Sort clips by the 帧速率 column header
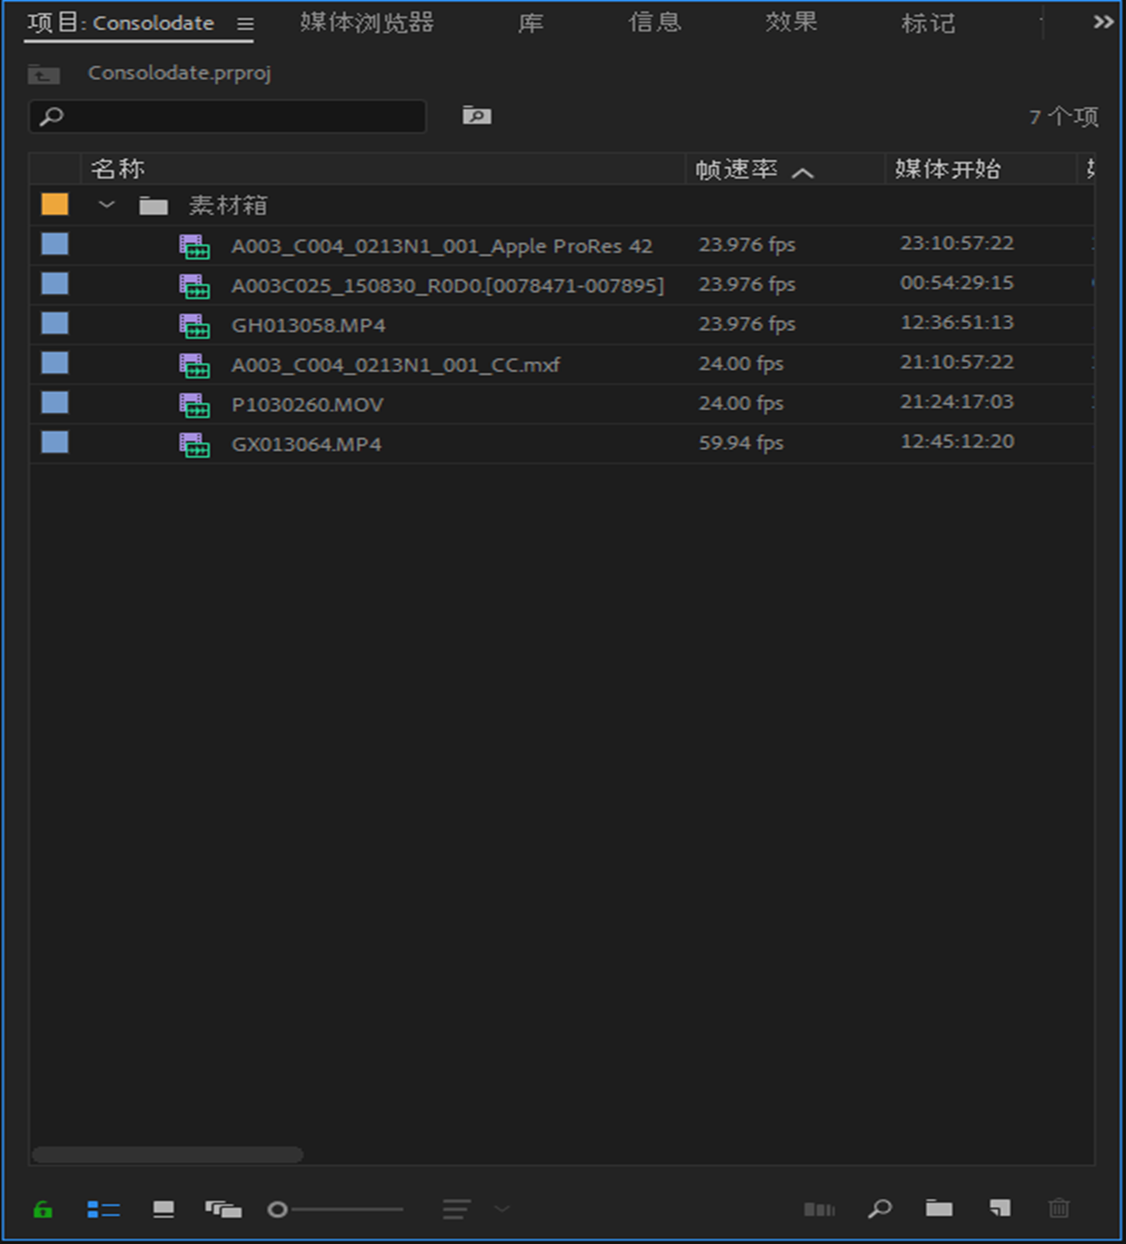Viewport: 1126px width, 1244px height. [x=735, y=169]
